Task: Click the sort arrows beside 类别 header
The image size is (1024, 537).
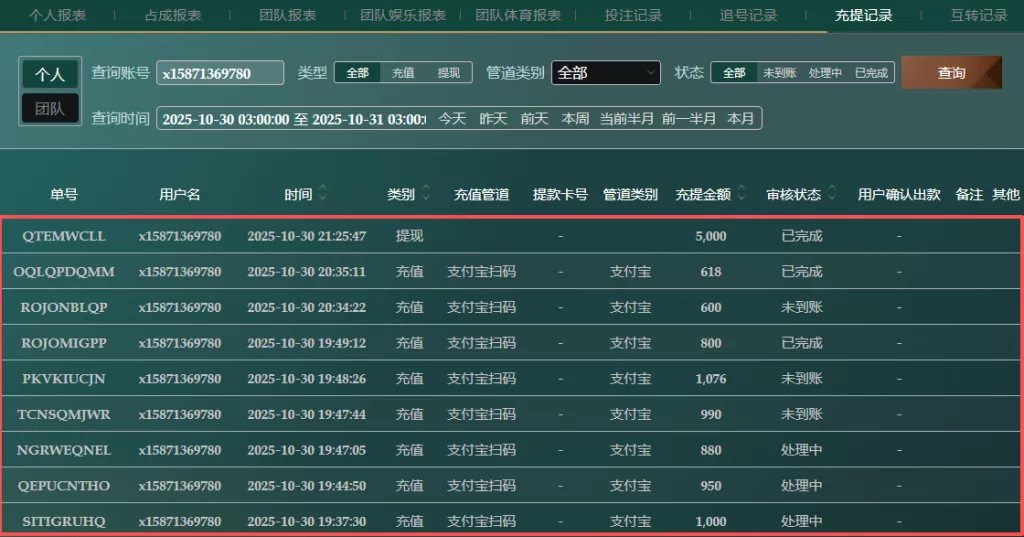Action: (x=426, y=194)
